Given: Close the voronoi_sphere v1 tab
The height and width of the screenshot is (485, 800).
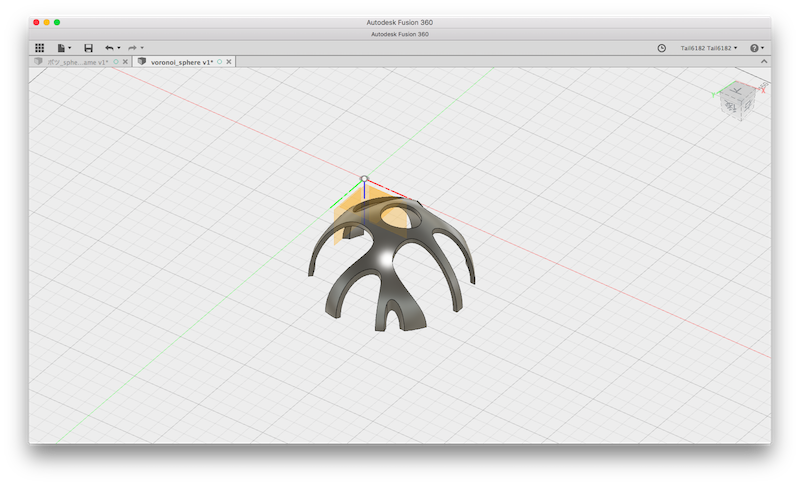Looking at the screenshot, I should [229, 62].
